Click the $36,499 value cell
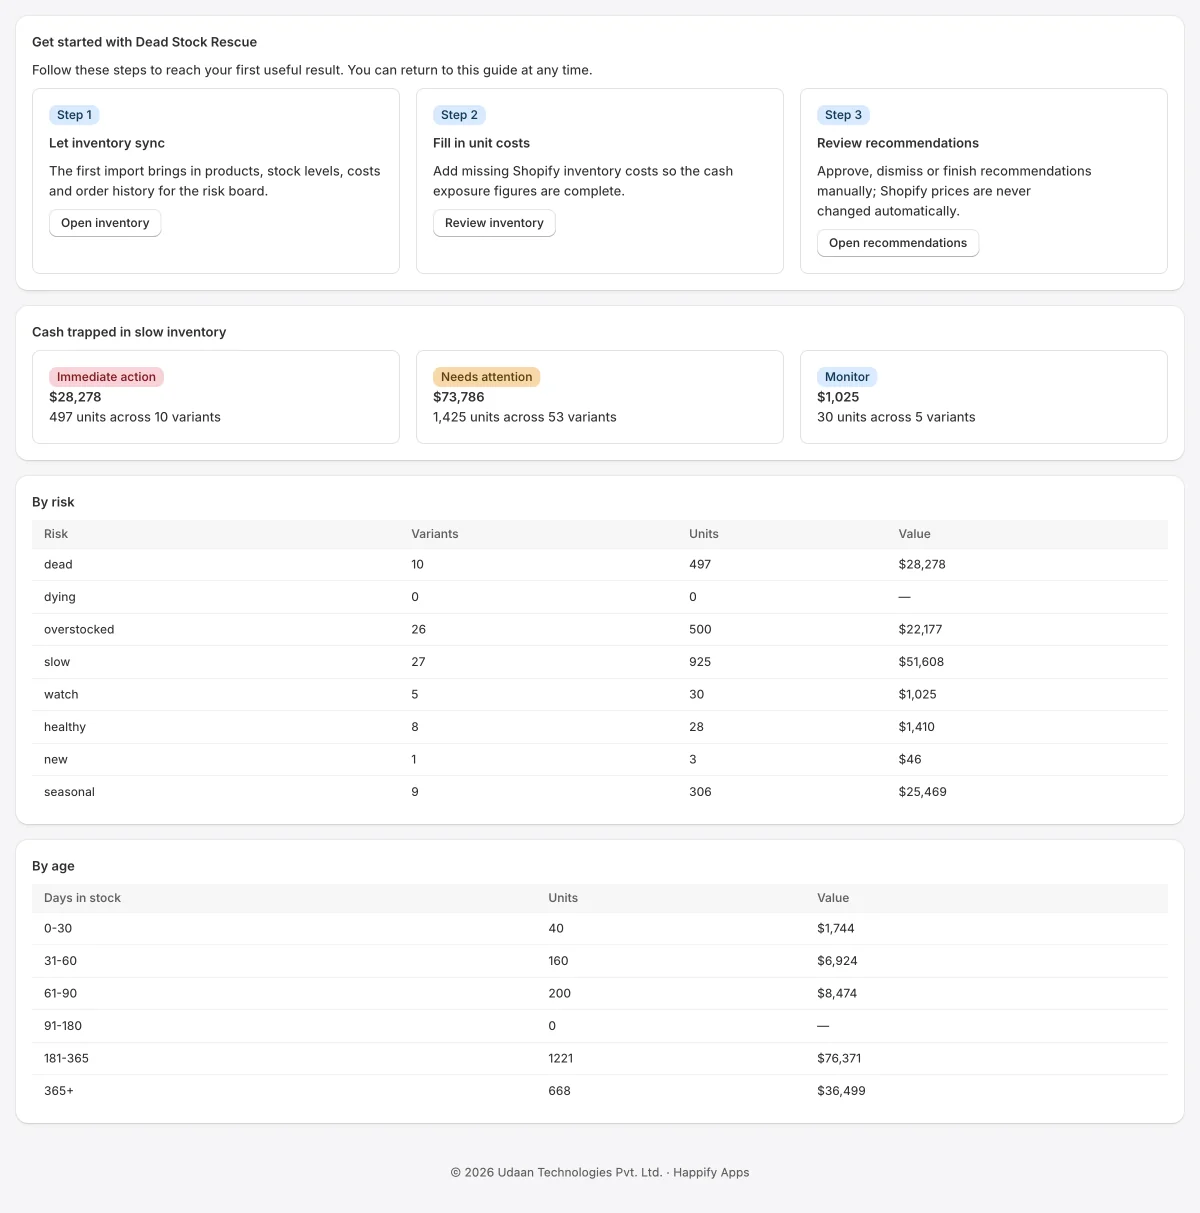Screen dimensions: 1200x1213 click(841, 1091)
